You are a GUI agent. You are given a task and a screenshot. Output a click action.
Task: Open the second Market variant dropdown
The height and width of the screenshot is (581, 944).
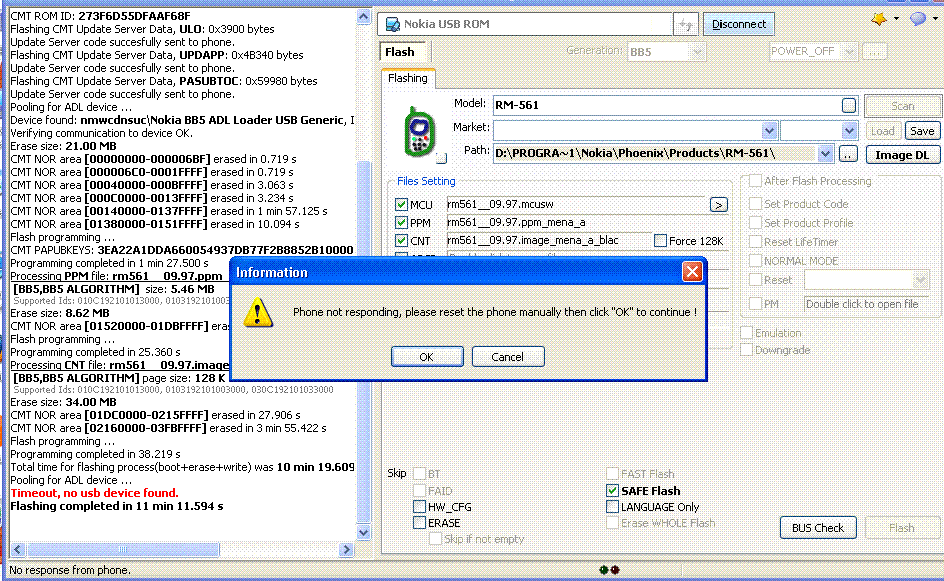[x=849, y=131]
